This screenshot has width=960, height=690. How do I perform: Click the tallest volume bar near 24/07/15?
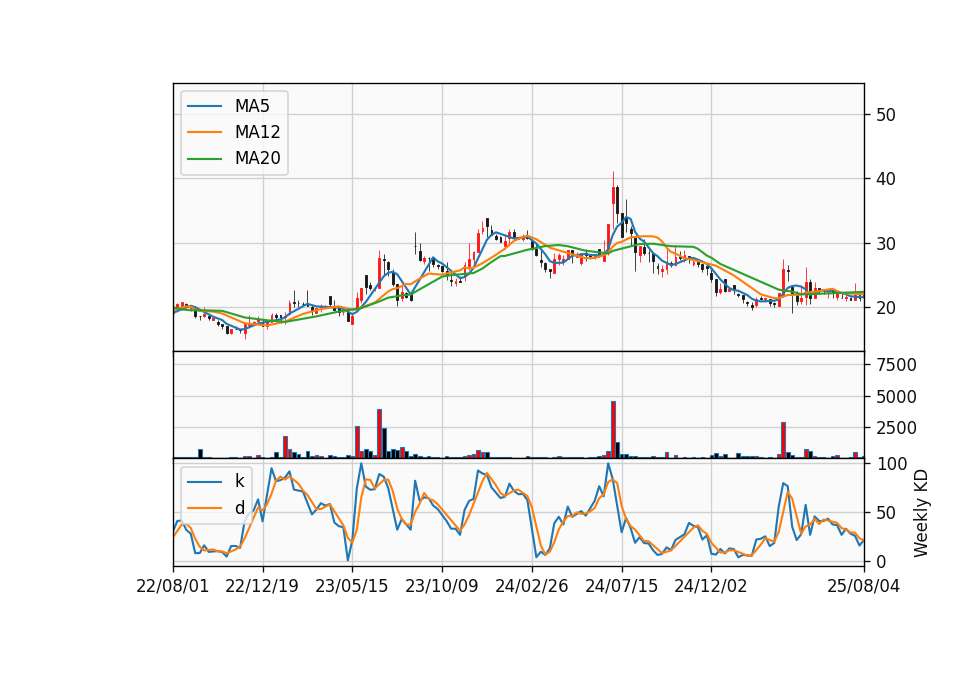pos(613,430)
